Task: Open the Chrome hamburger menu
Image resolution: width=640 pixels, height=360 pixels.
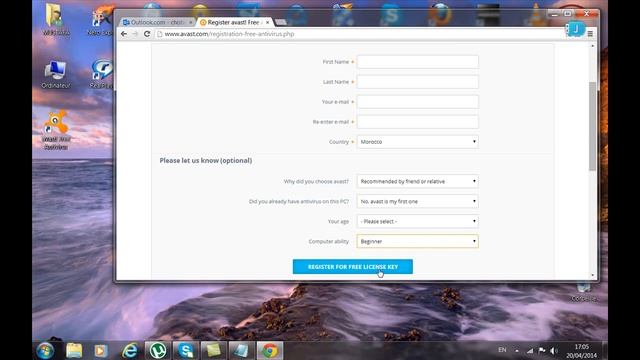Action: [x=590, y=34]
